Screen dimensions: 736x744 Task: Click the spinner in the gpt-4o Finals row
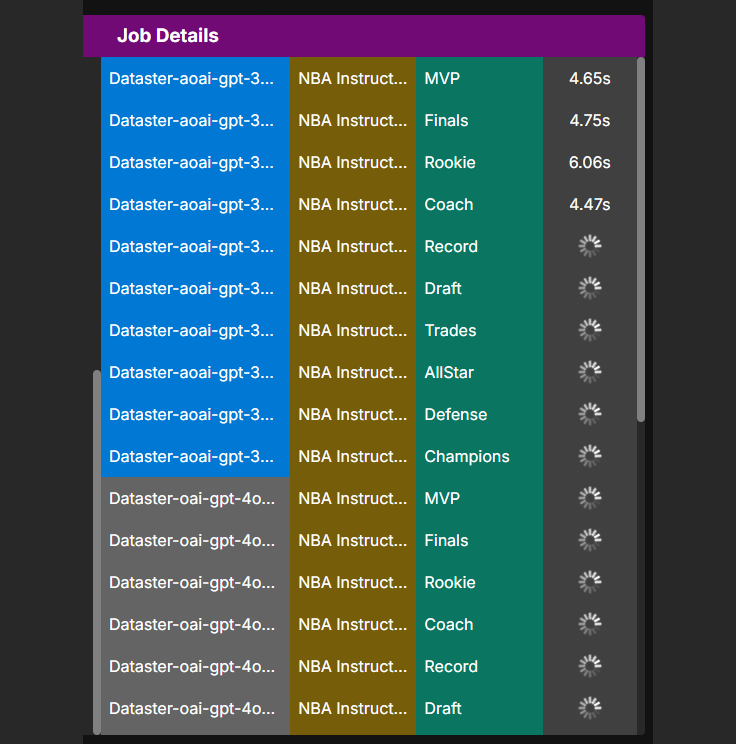tap(590, 540)
